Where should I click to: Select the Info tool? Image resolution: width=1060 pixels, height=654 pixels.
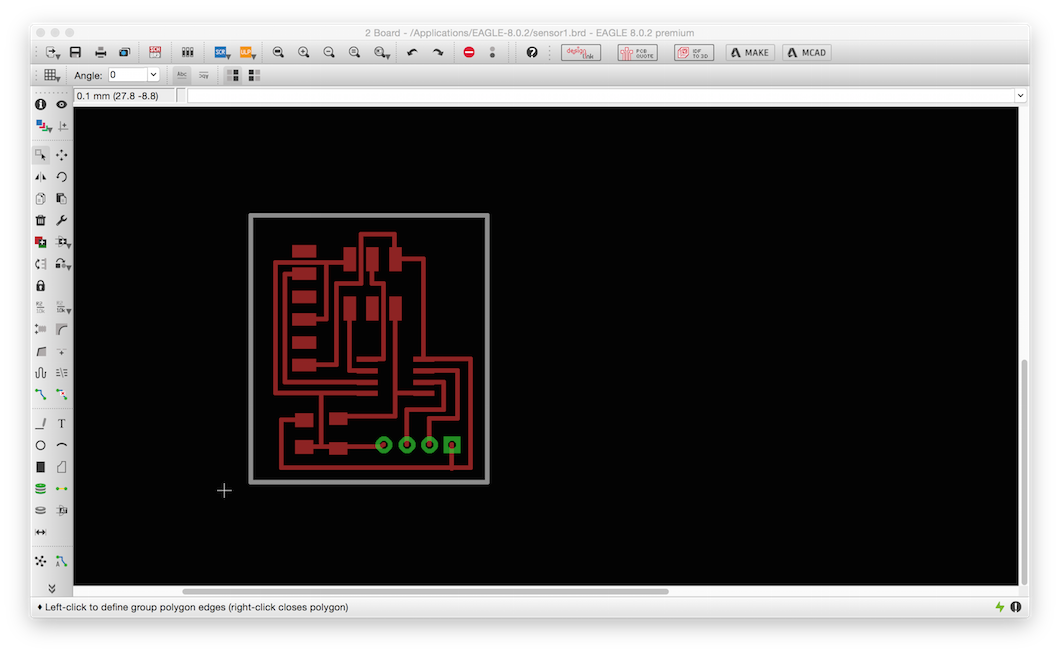coord(41,104)
